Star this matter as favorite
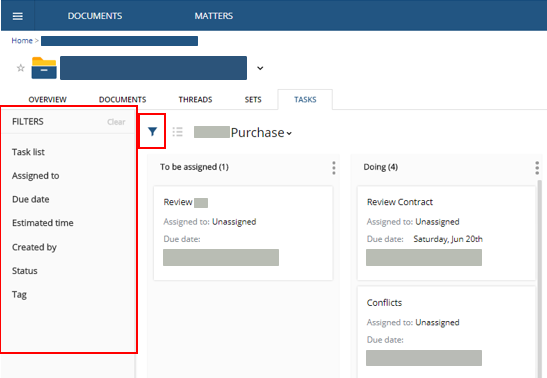 (21, 68)
